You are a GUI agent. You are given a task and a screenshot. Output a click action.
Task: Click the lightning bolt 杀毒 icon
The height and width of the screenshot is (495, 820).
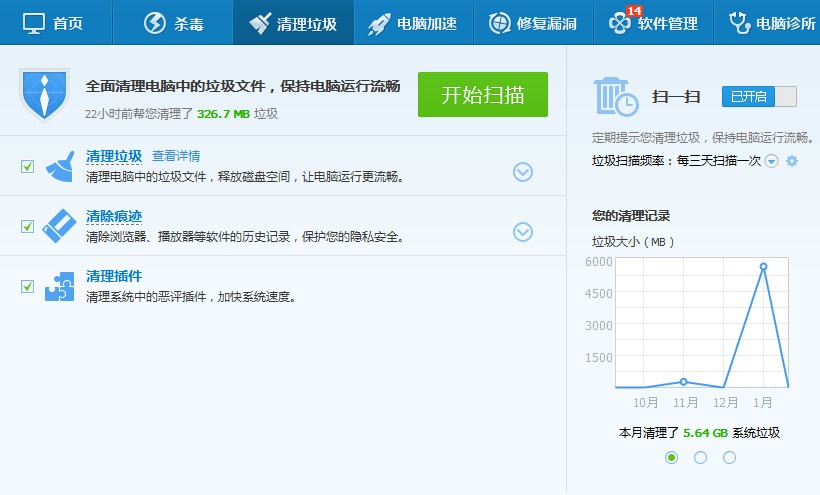[155, 23]
